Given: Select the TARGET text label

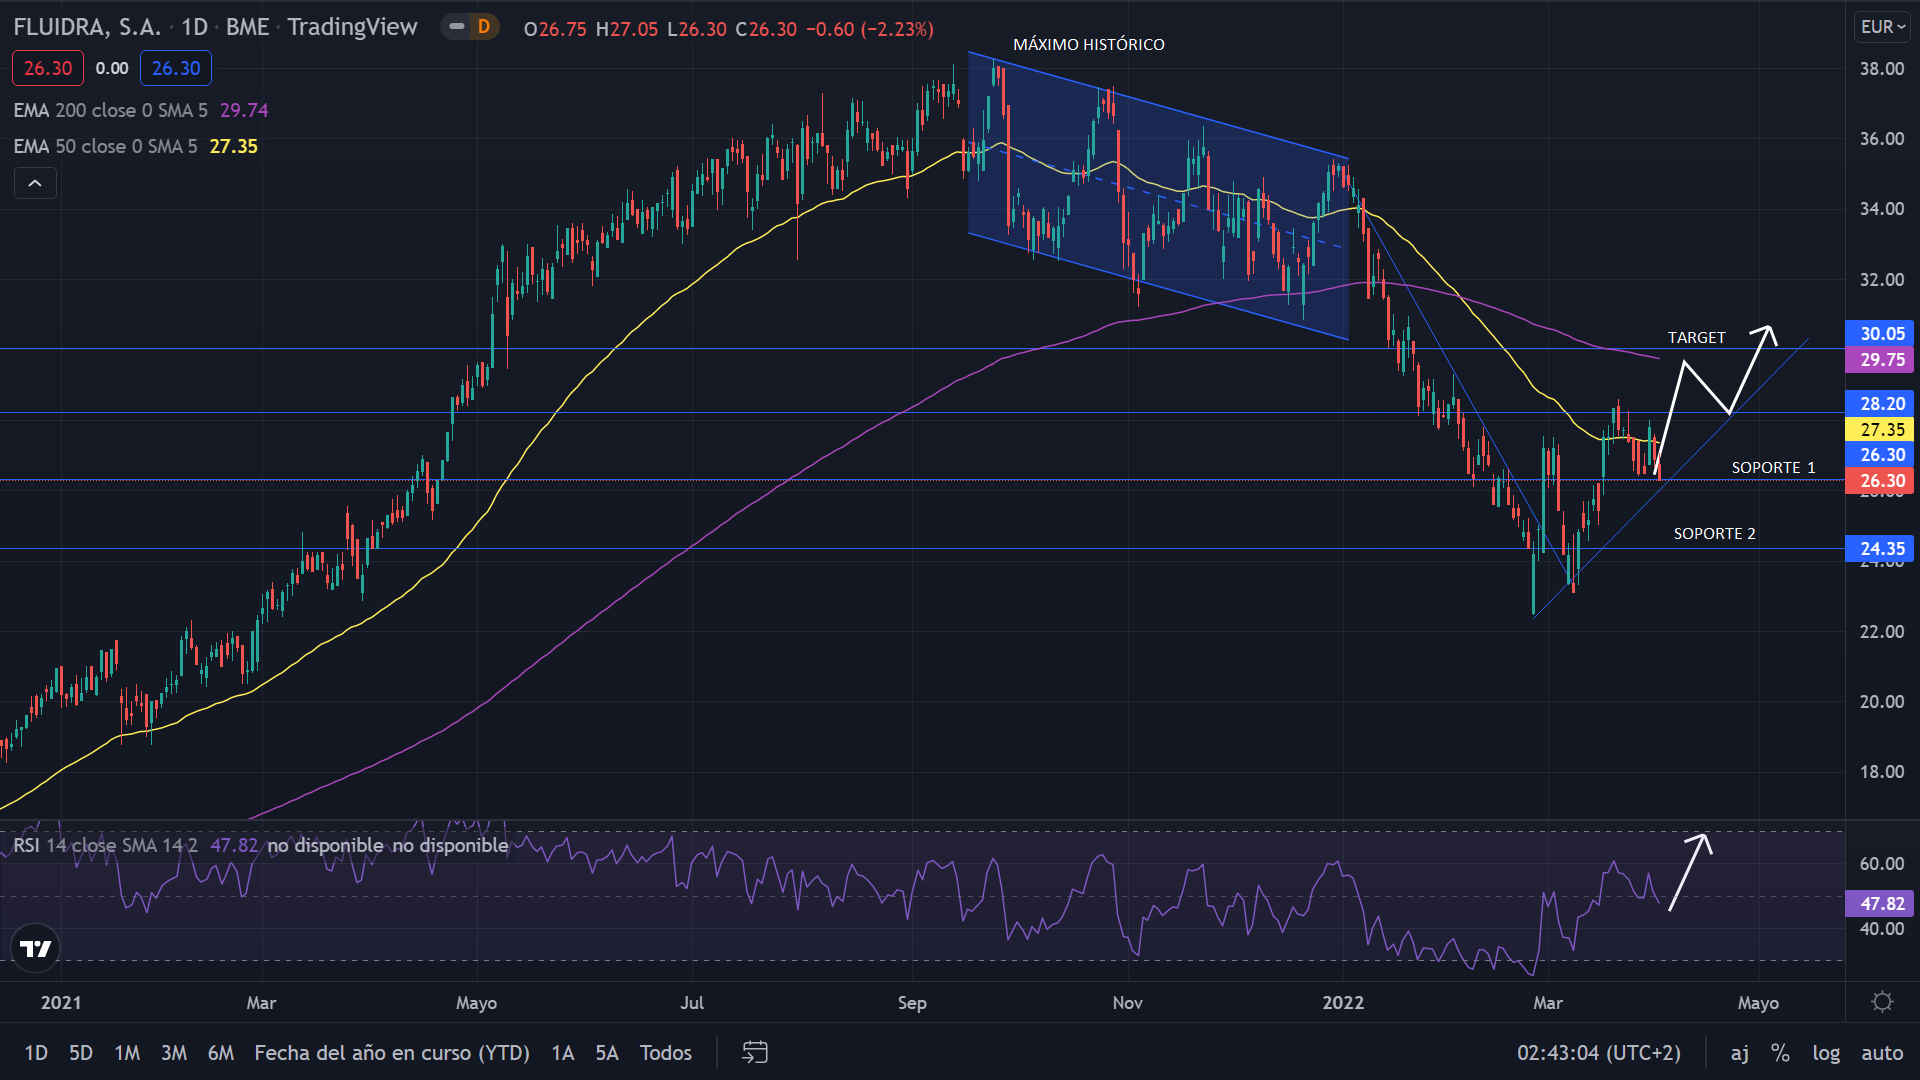Looking at the screenshot, I should (x=1696, y=338).
